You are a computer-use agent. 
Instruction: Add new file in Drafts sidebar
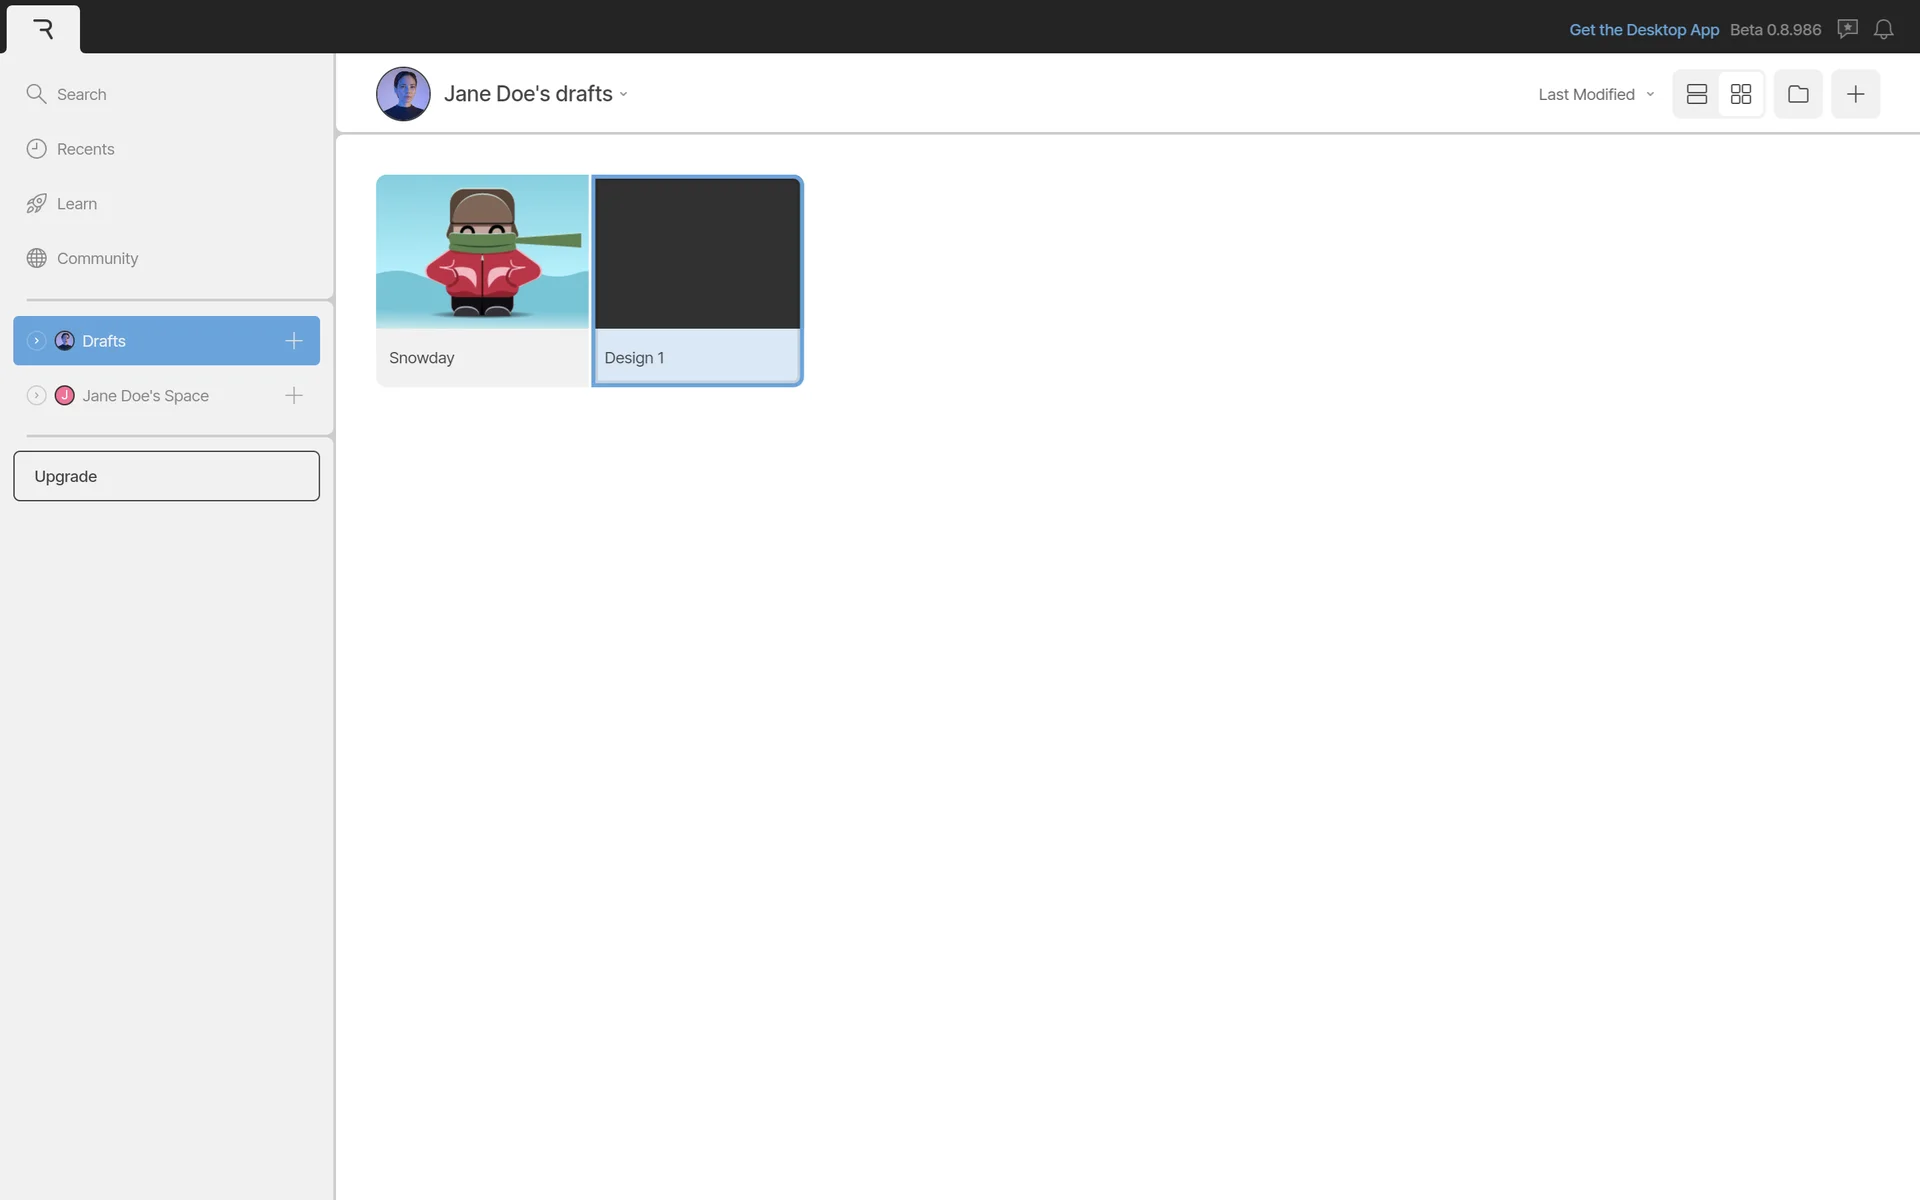293,341
